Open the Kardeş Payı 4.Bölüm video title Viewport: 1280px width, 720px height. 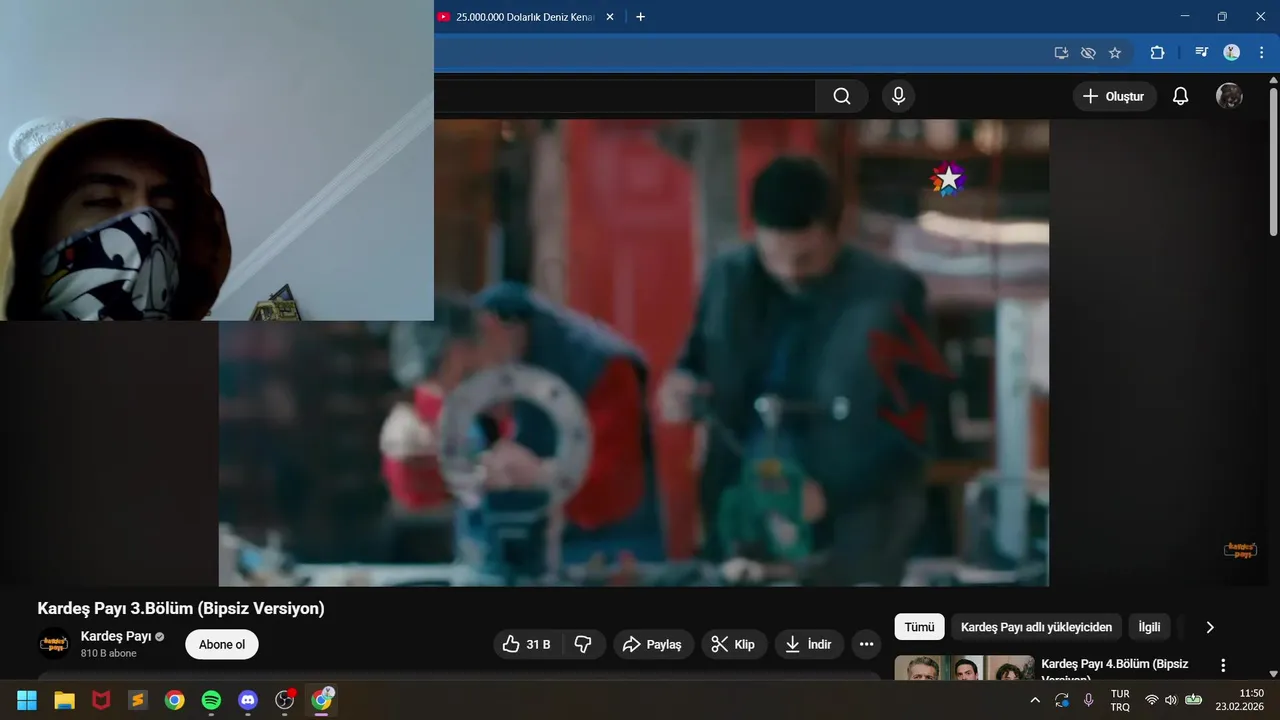1115,670
